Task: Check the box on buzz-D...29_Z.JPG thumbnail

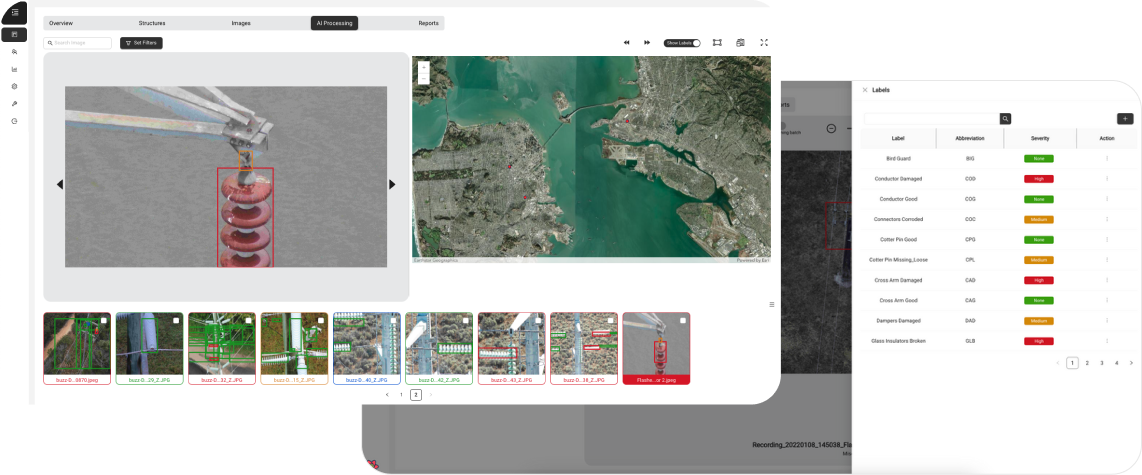Action: tap(176, 320)
